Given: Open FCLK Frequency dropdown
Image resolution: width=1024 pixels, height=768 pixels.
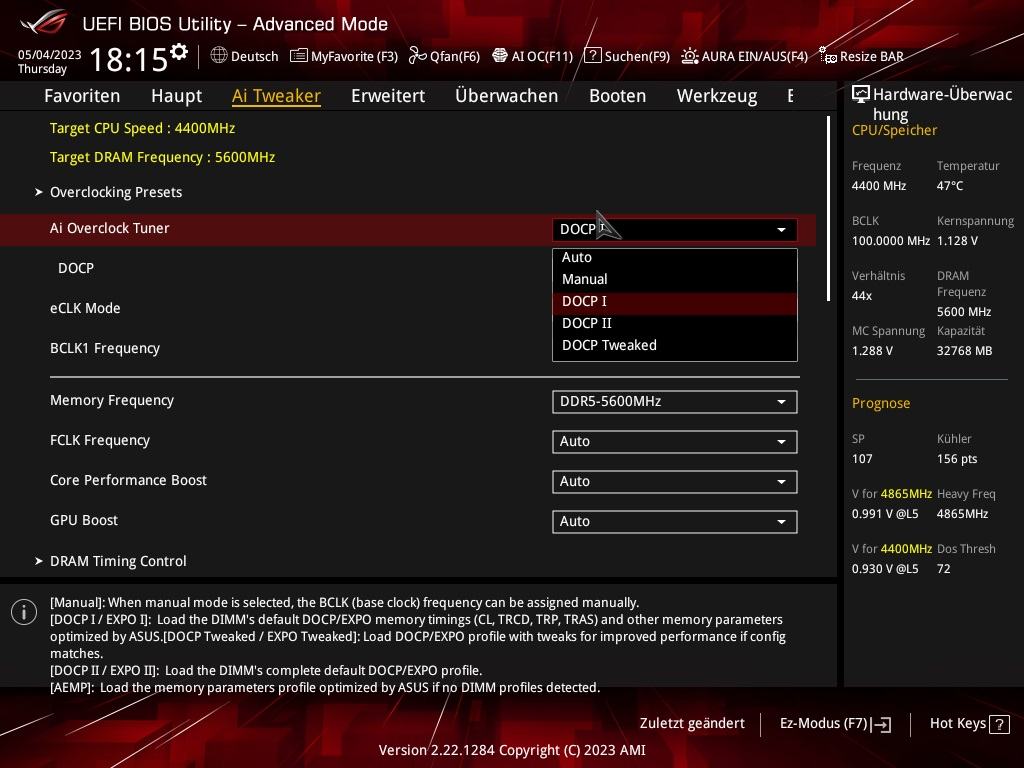Looking at the screenshot, I should [x=675, y=441].
